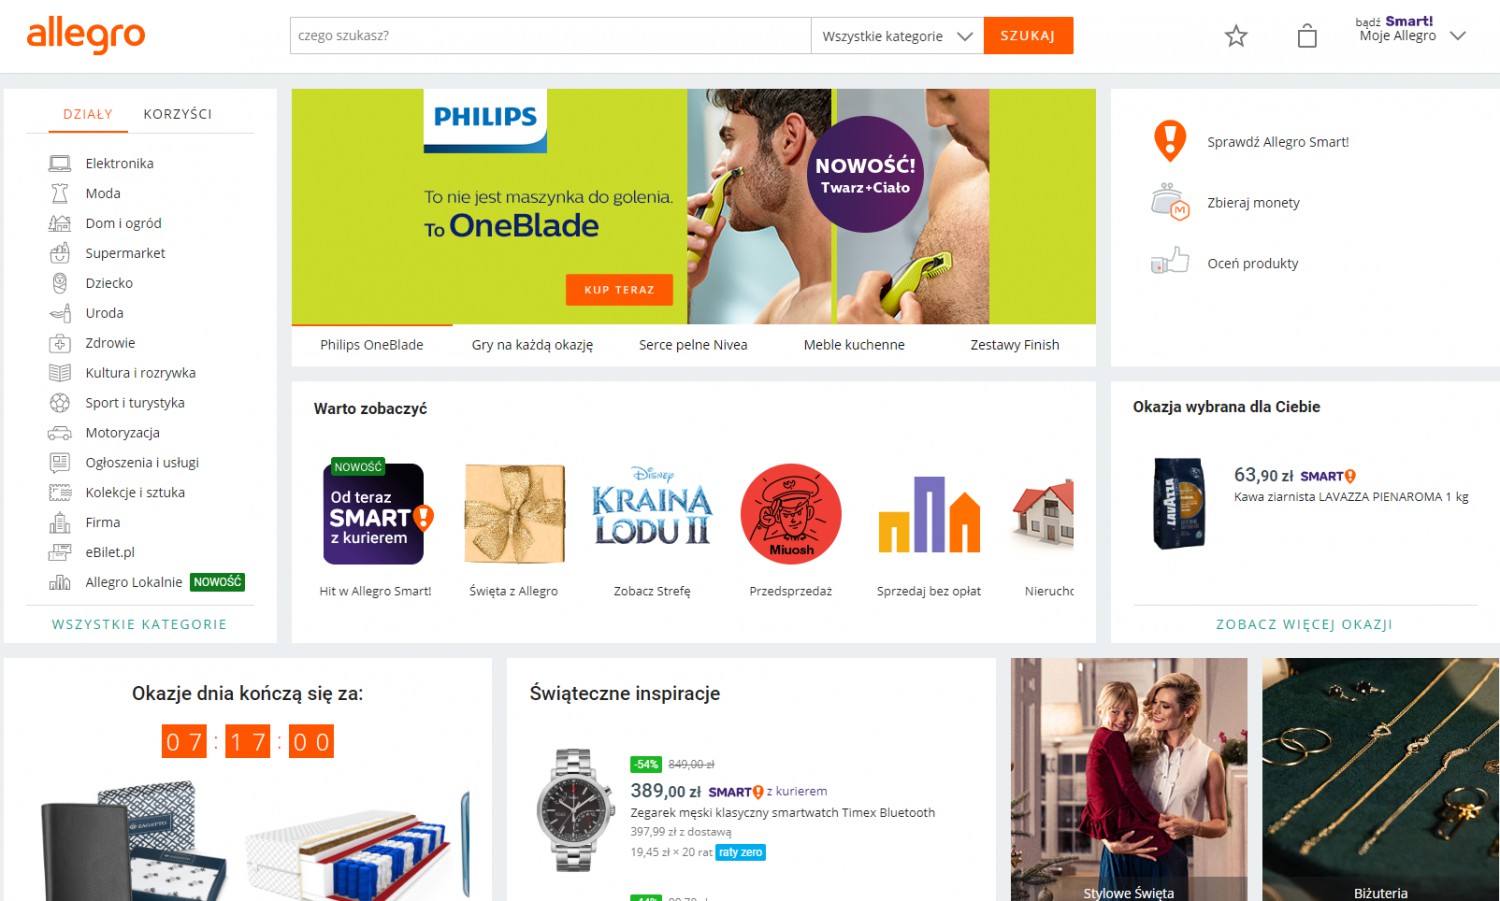This screenshot has width=1500, height=901.
Task: Click the Elektronika laptop icon
Action: [x=60, y=163]
